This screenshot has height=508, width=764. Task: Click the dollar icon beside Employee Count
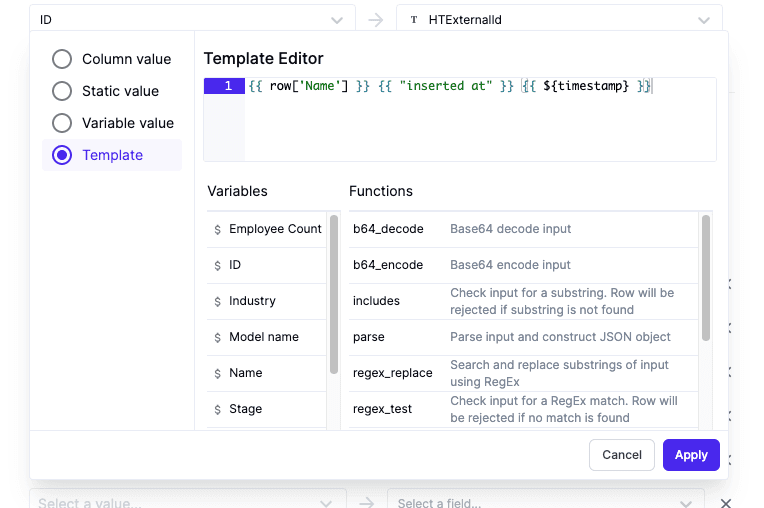pos(218,229)
